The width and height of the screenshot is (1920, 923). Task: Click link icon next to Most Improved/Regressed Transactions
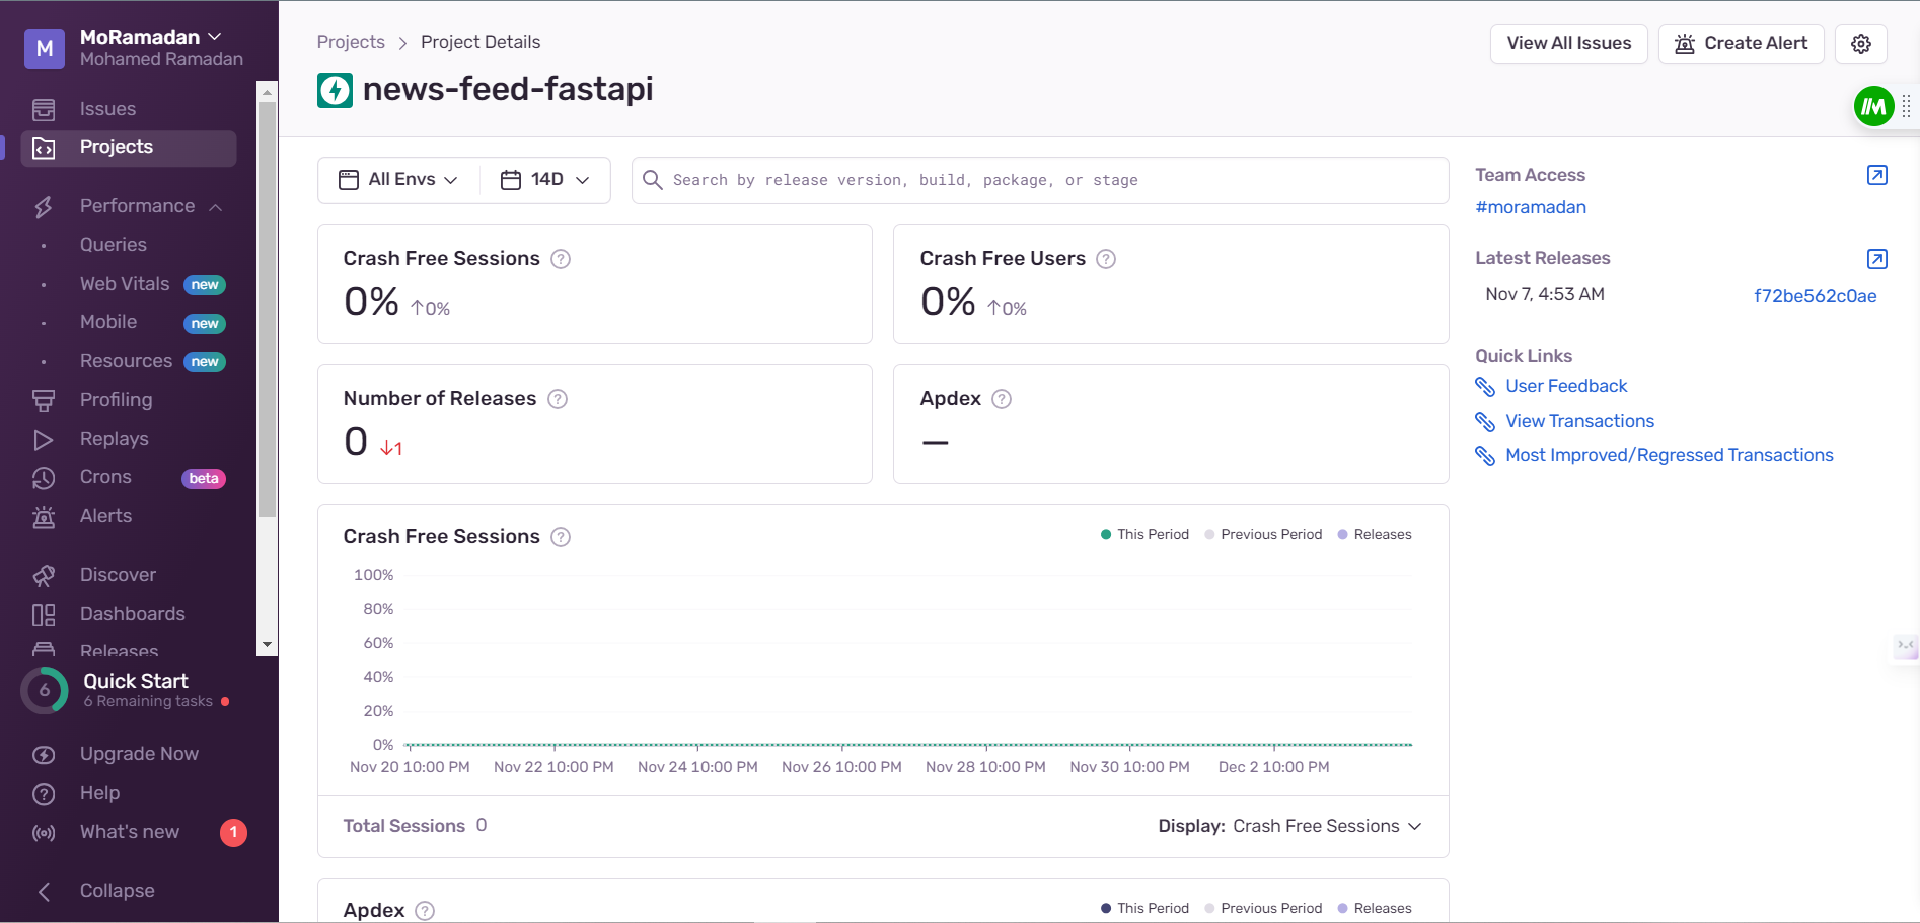coord(1485,456)
